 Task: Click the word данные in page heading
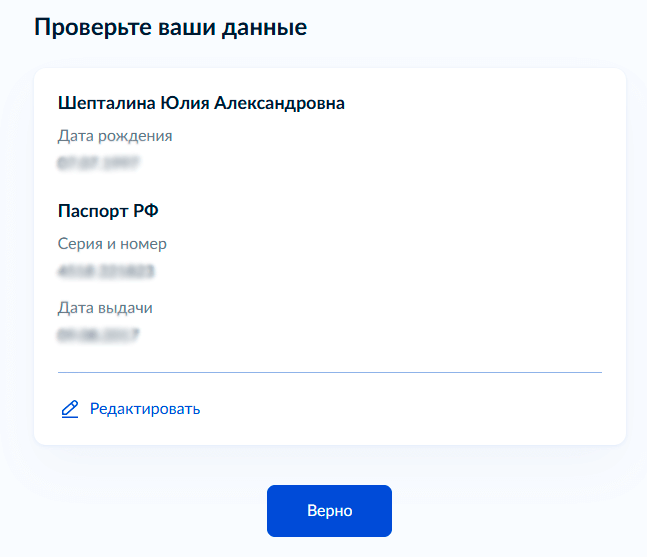pos(264,28)
